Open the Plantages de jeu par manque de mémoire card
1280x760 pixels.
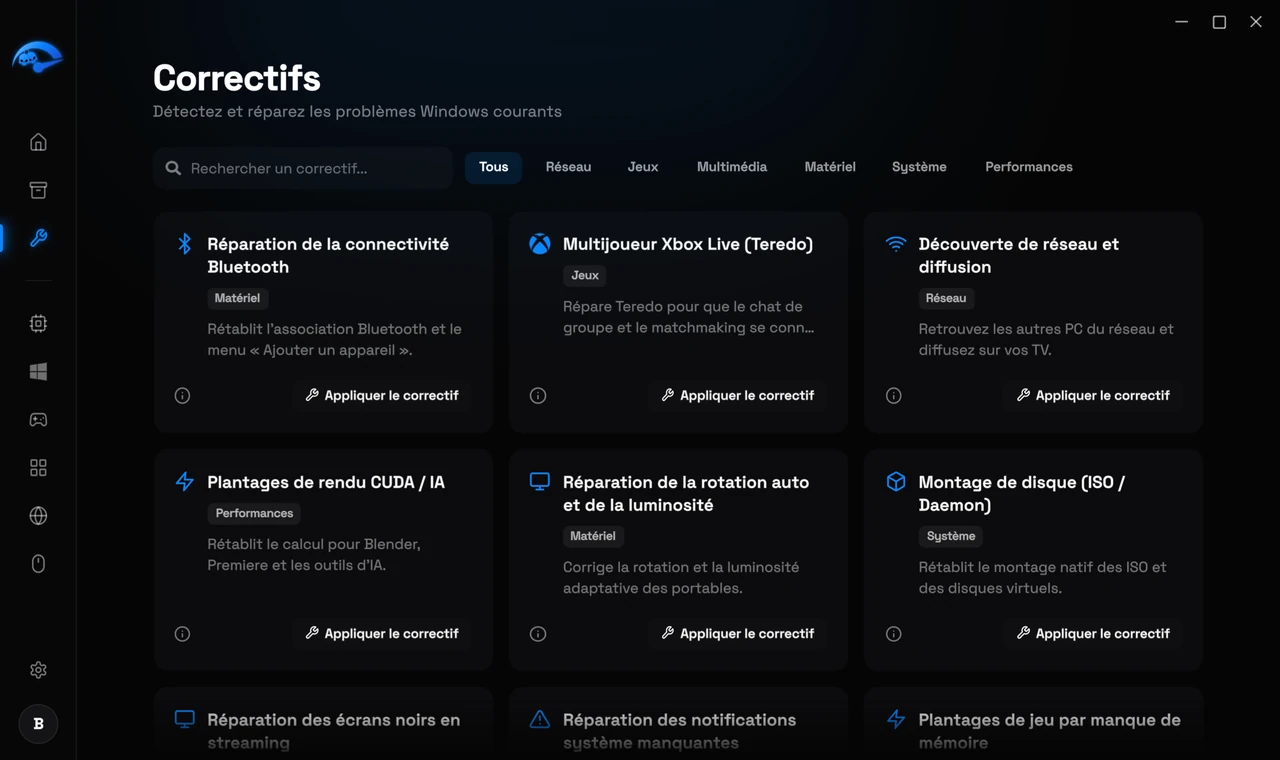click(1033, 723)
